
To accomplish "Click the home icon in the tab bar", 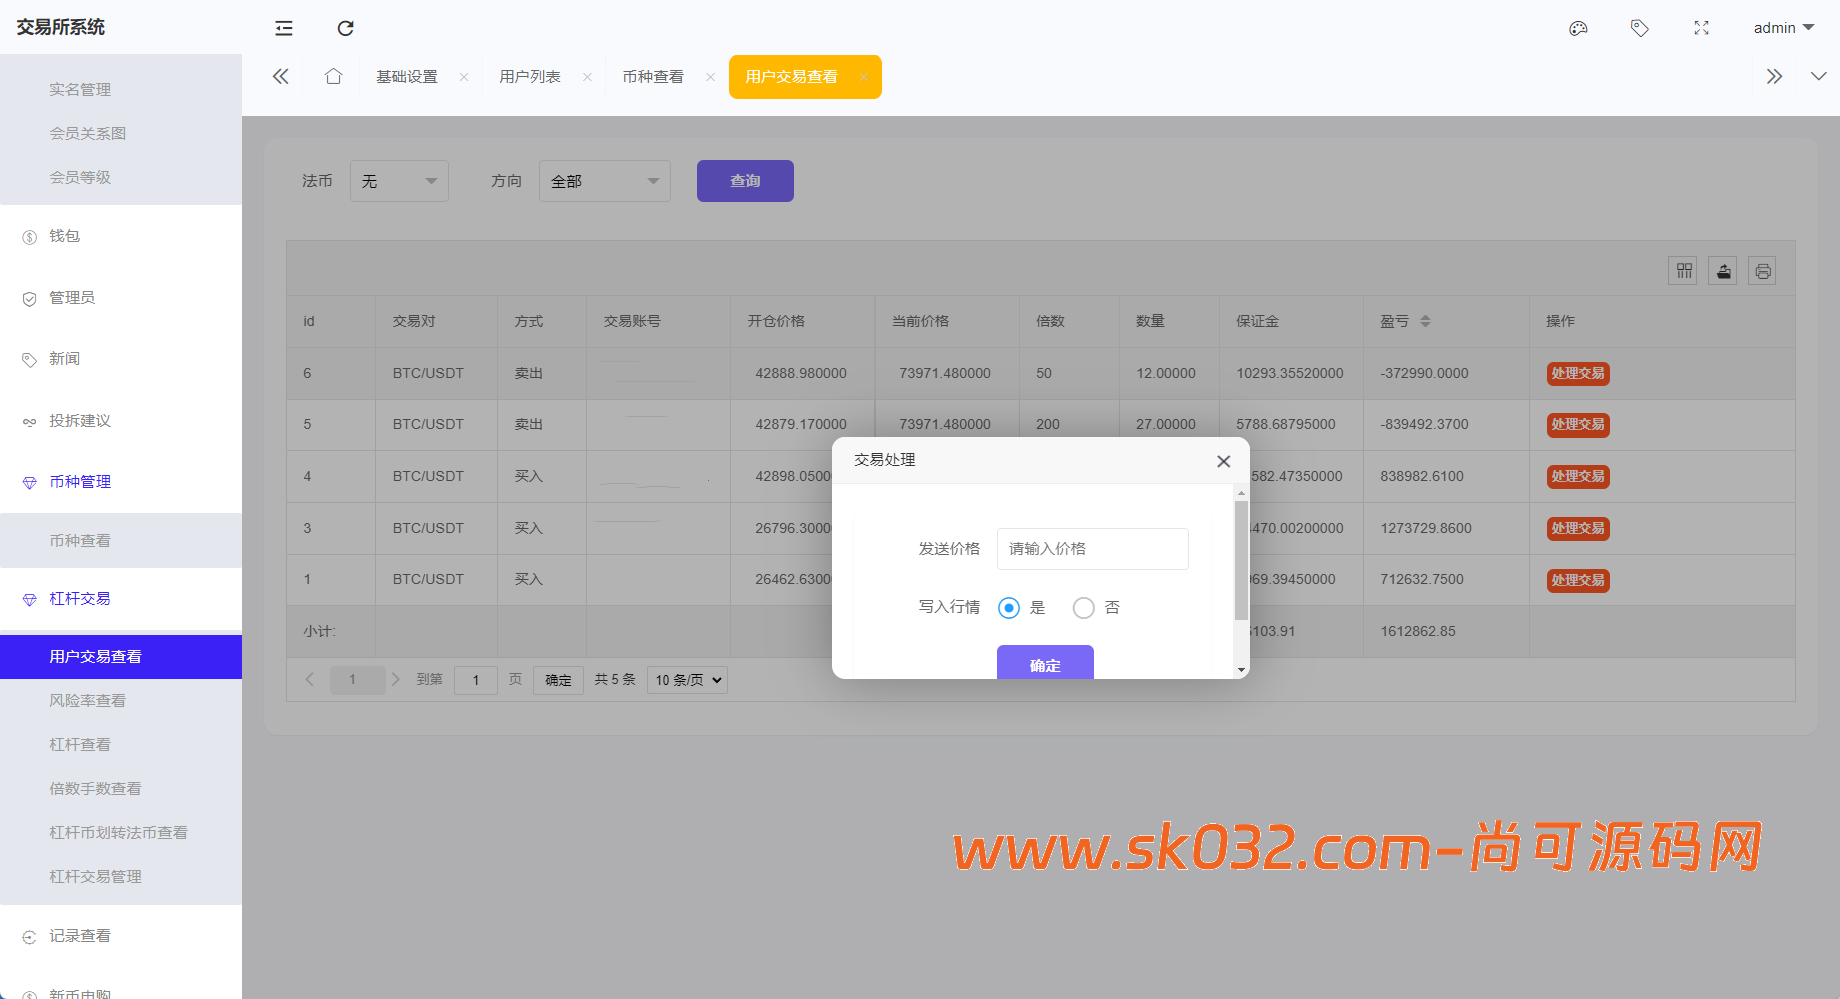I will point(333,76).
